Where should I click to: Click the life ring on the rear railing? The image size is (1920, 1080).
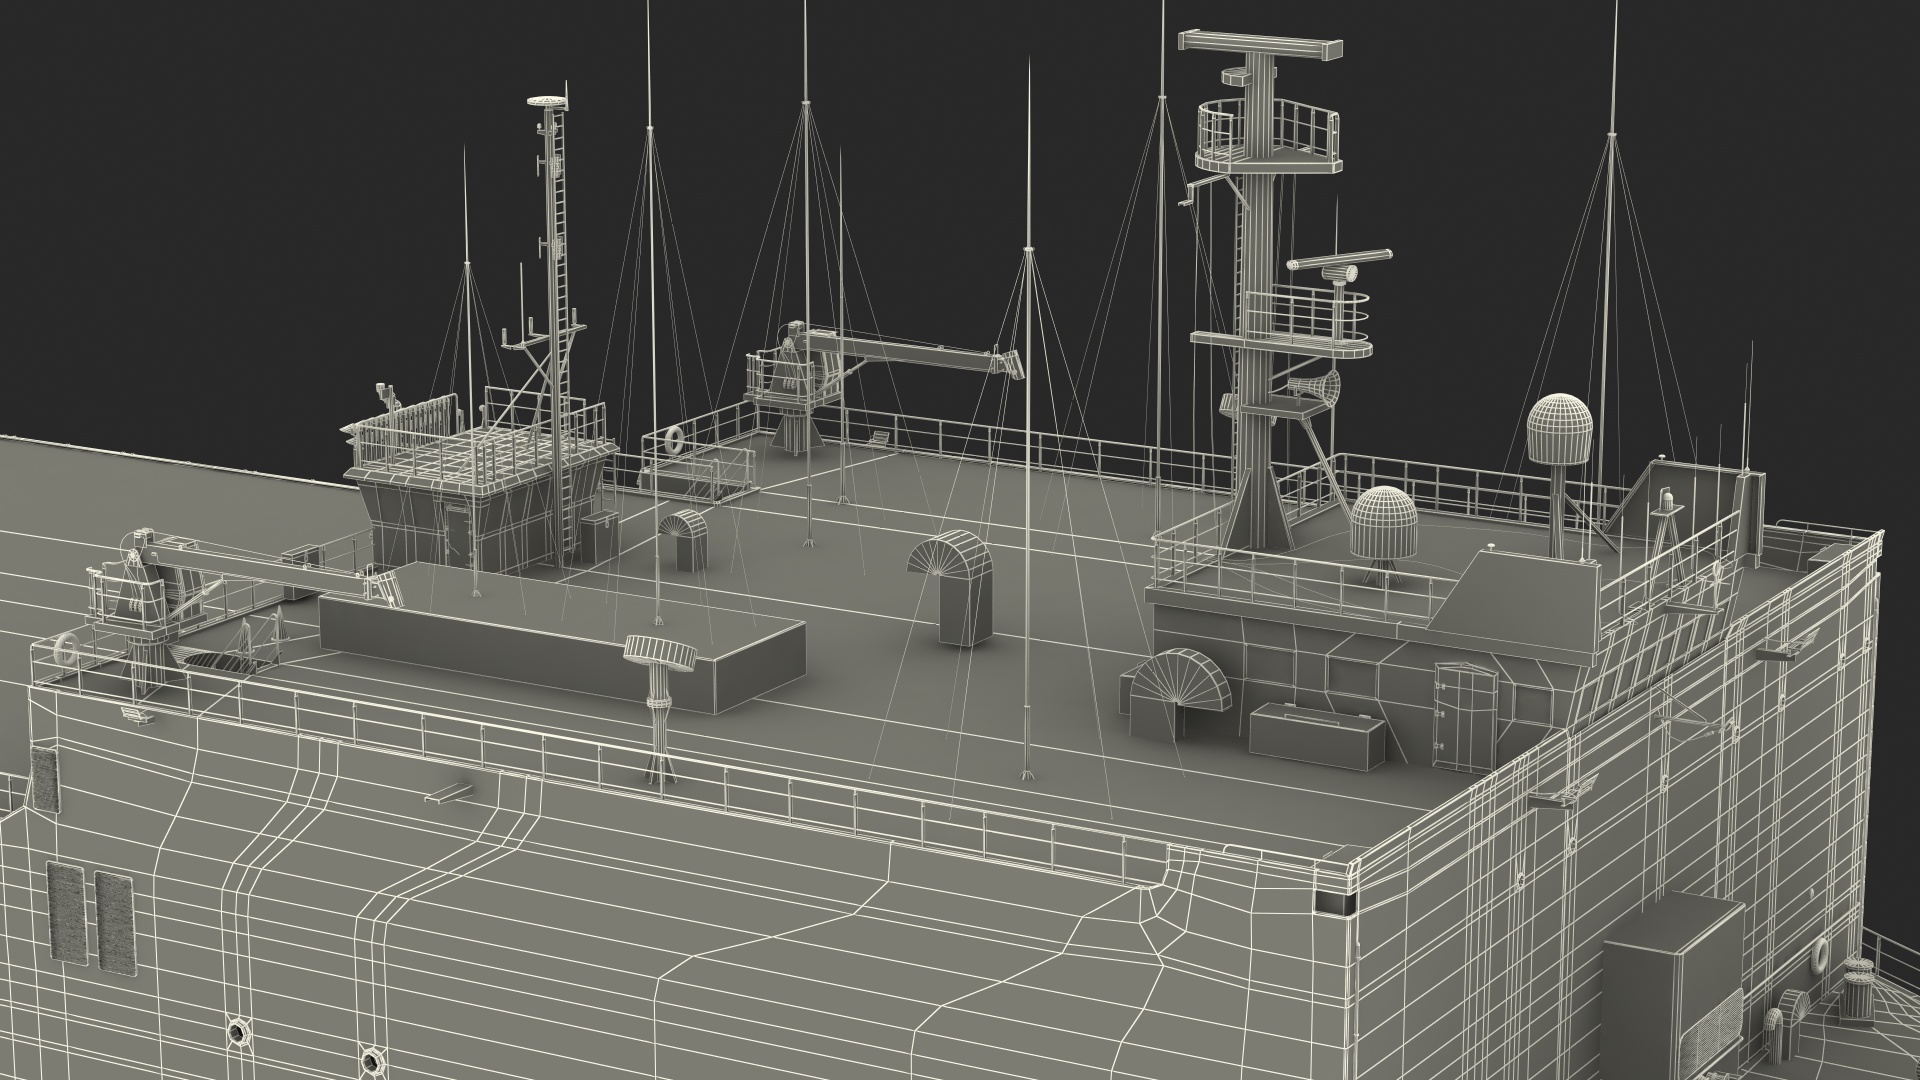(x=674, y=439)
